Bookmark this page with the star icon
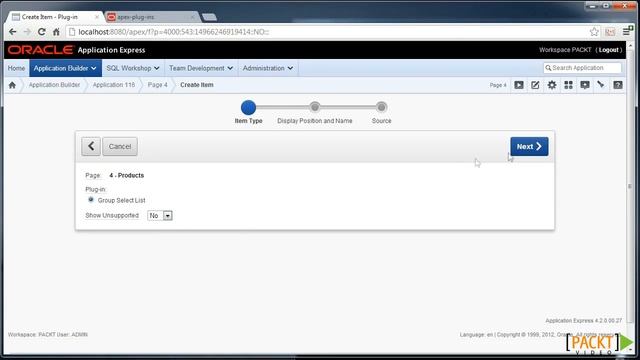This screenshot has height=360, width=640. [594, 32]
